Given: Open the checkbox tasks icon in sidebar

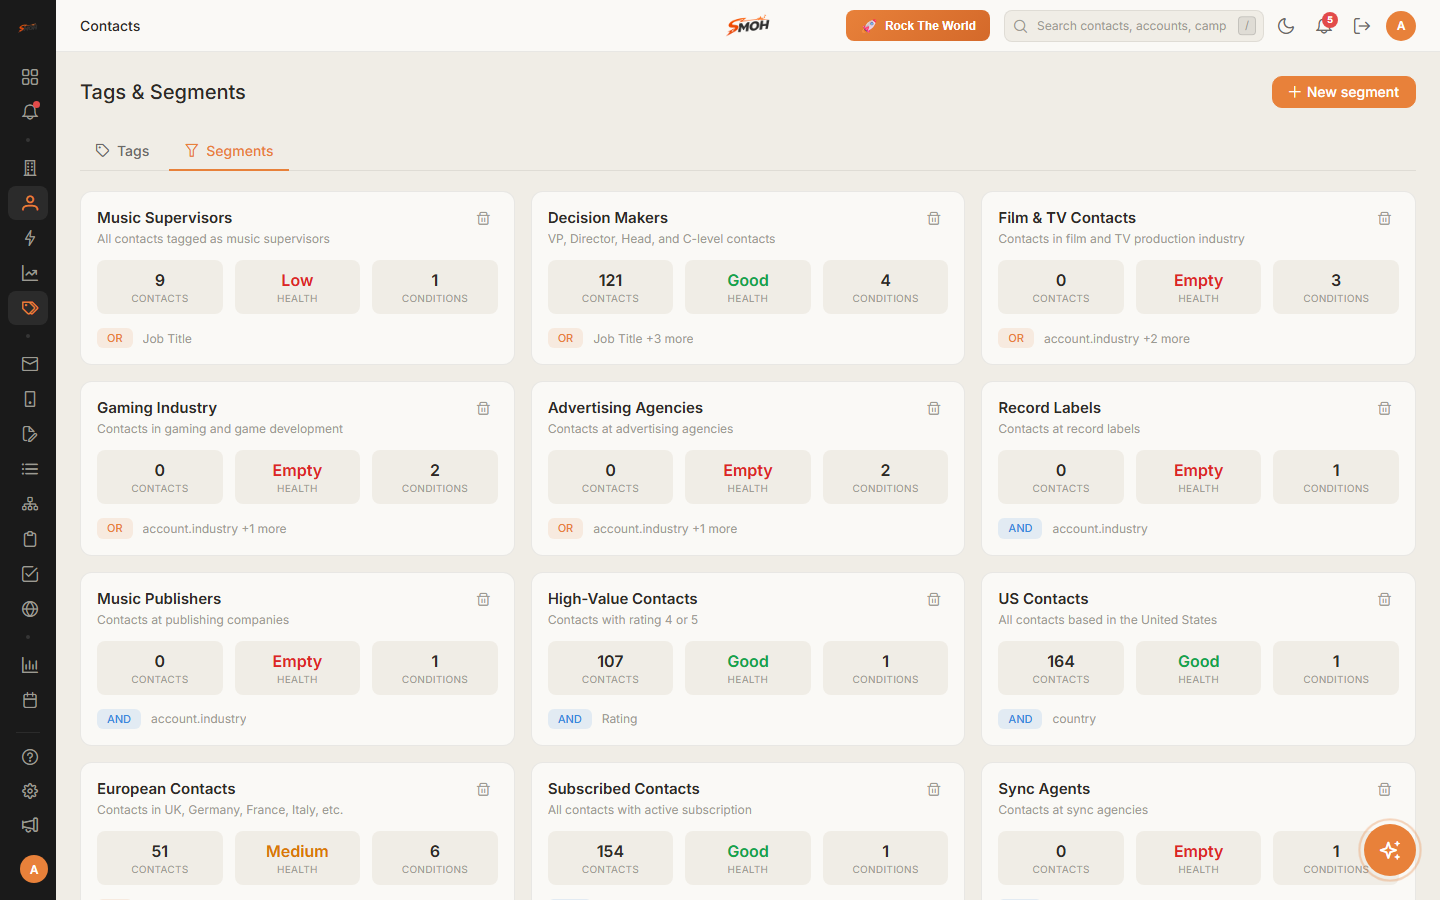Looking at the screenshot, I should coord(30,574).
